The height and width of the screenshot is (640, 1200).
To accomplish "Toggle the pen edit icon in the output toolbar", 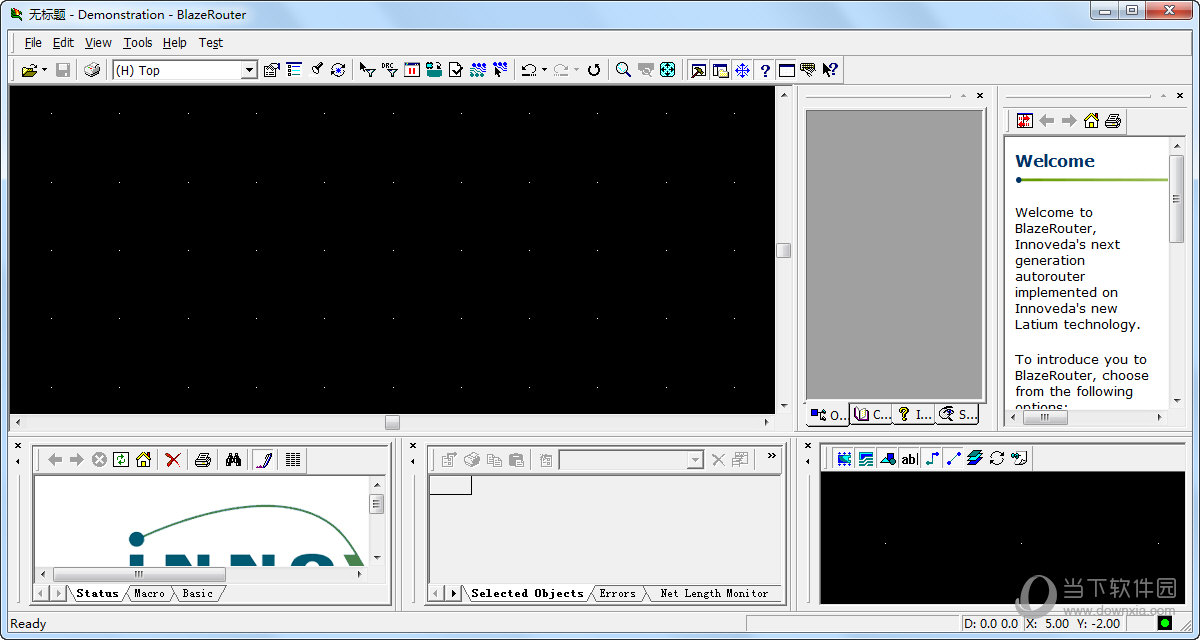I will 263,459.
